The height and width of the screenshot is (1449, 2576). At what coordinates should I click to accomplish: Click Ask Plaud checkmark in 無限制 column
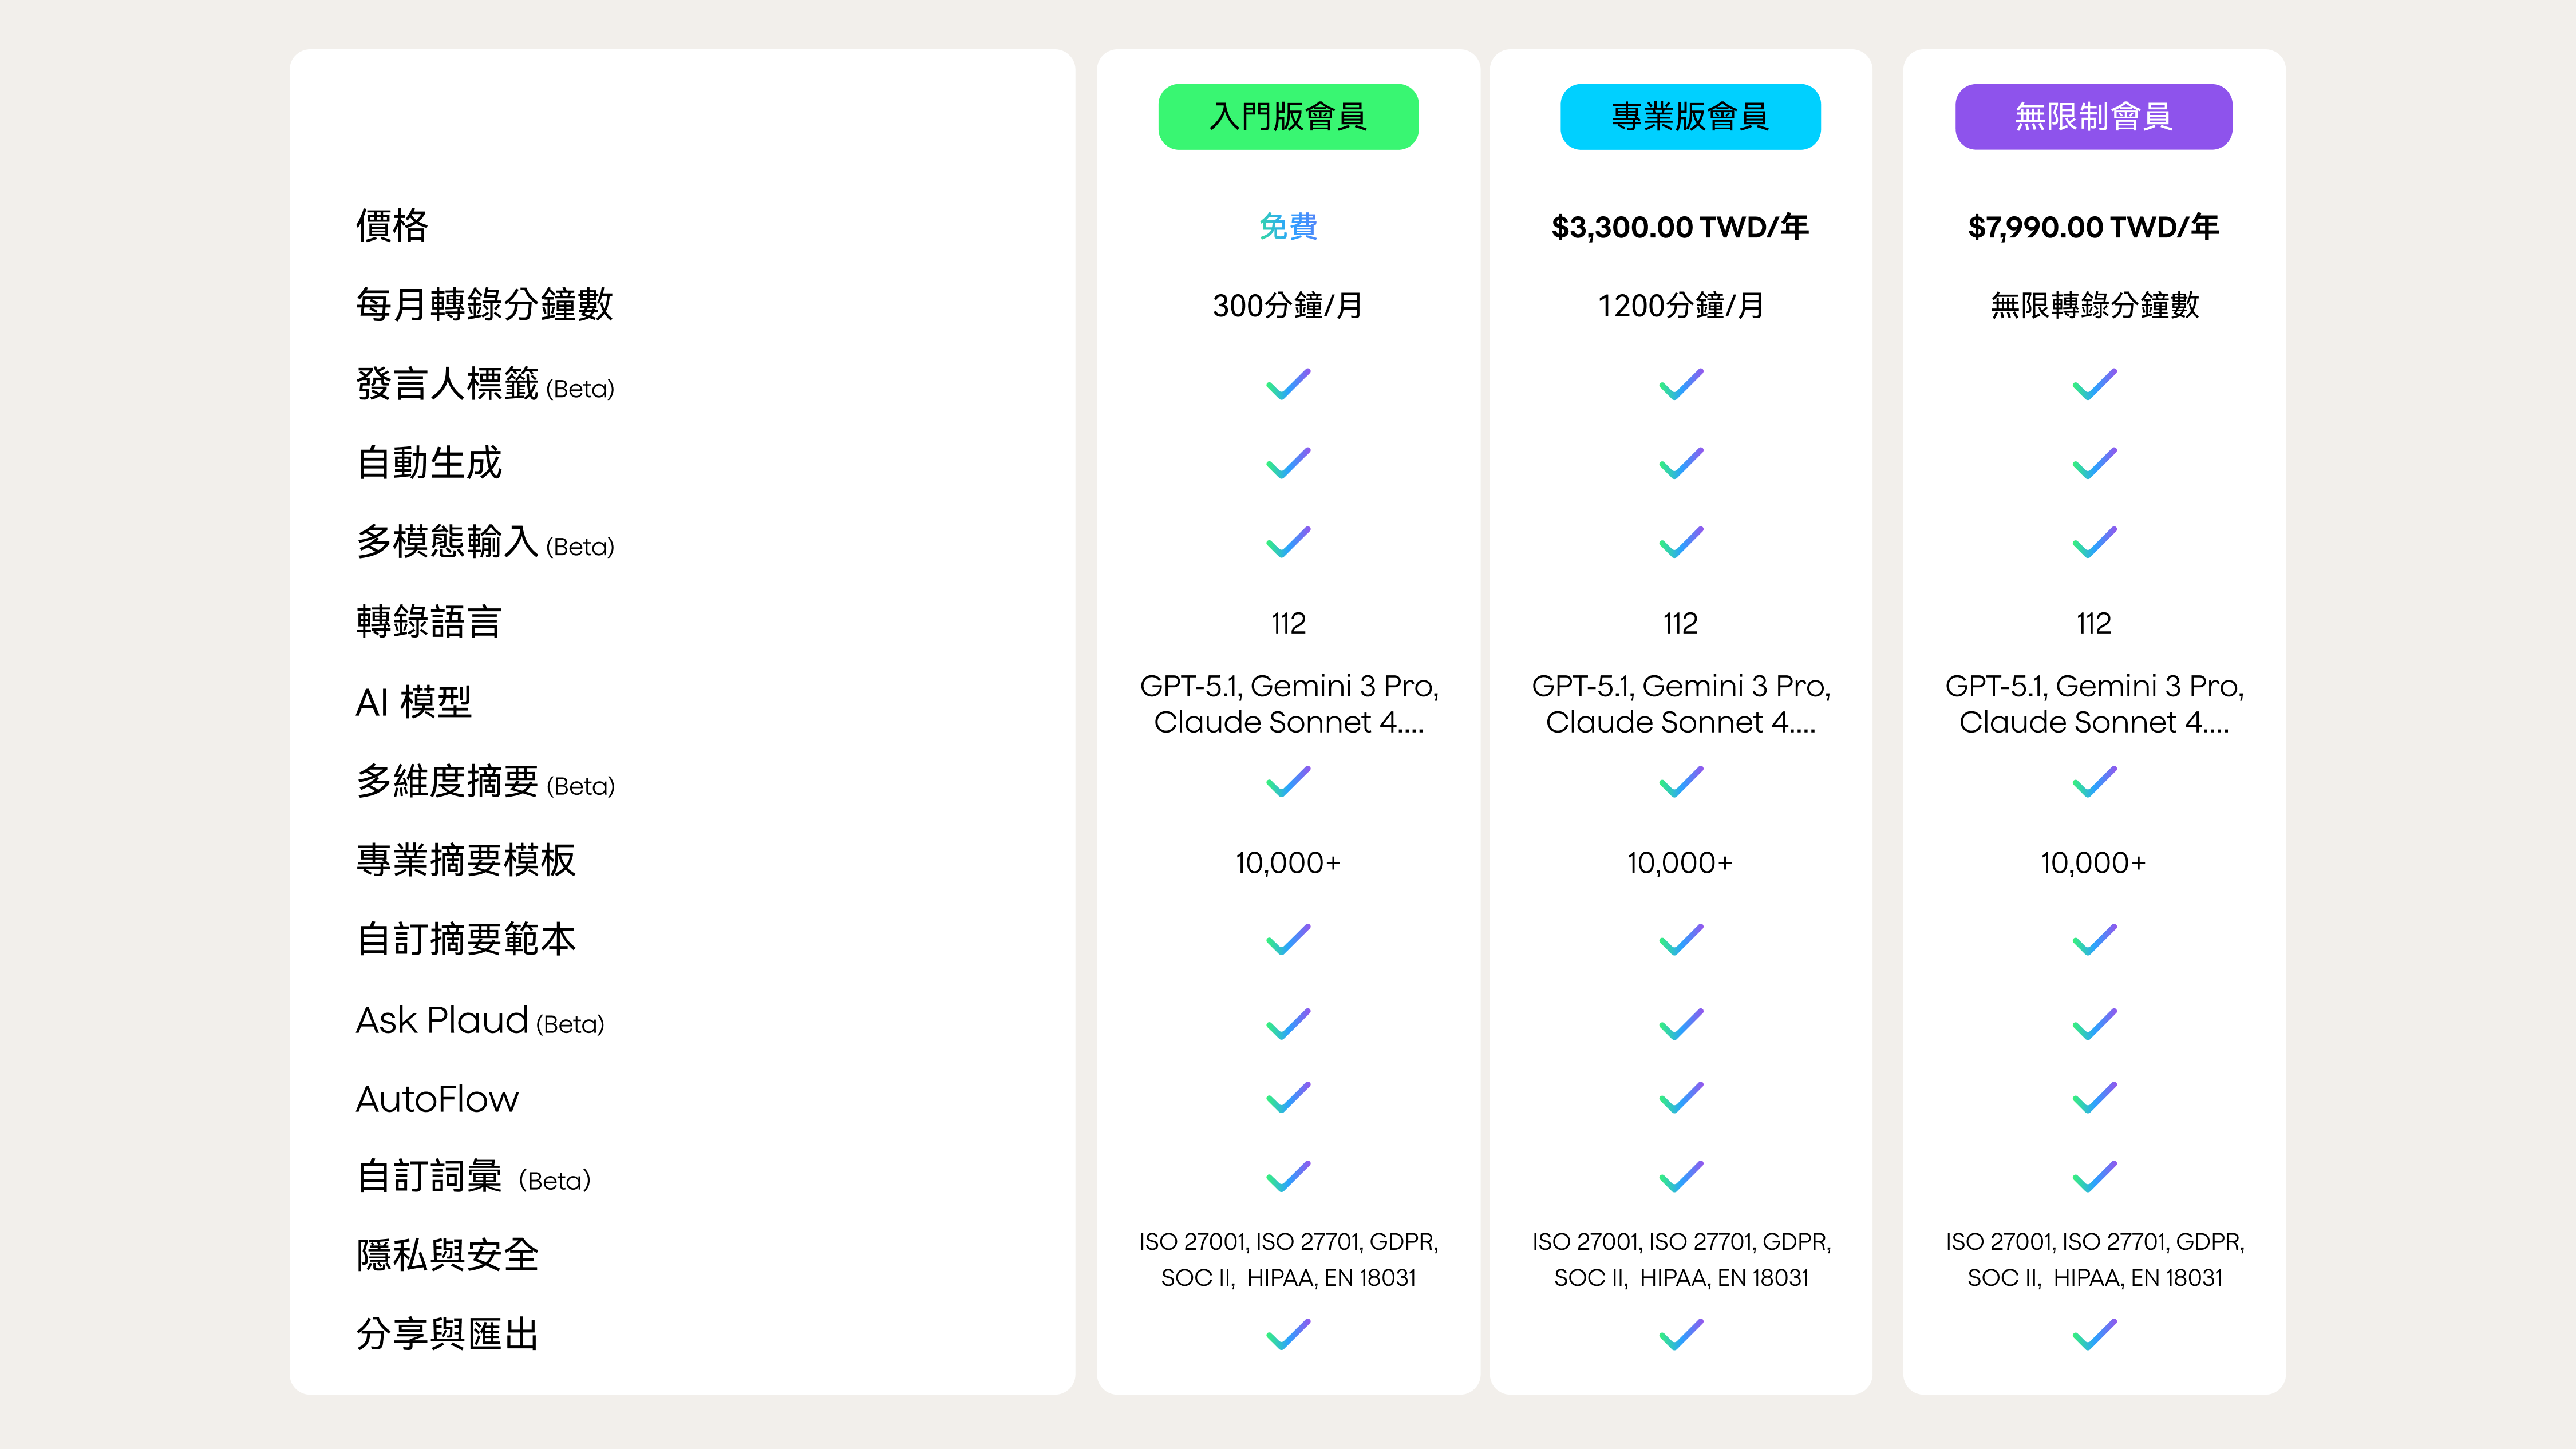coord(2094,1023)
